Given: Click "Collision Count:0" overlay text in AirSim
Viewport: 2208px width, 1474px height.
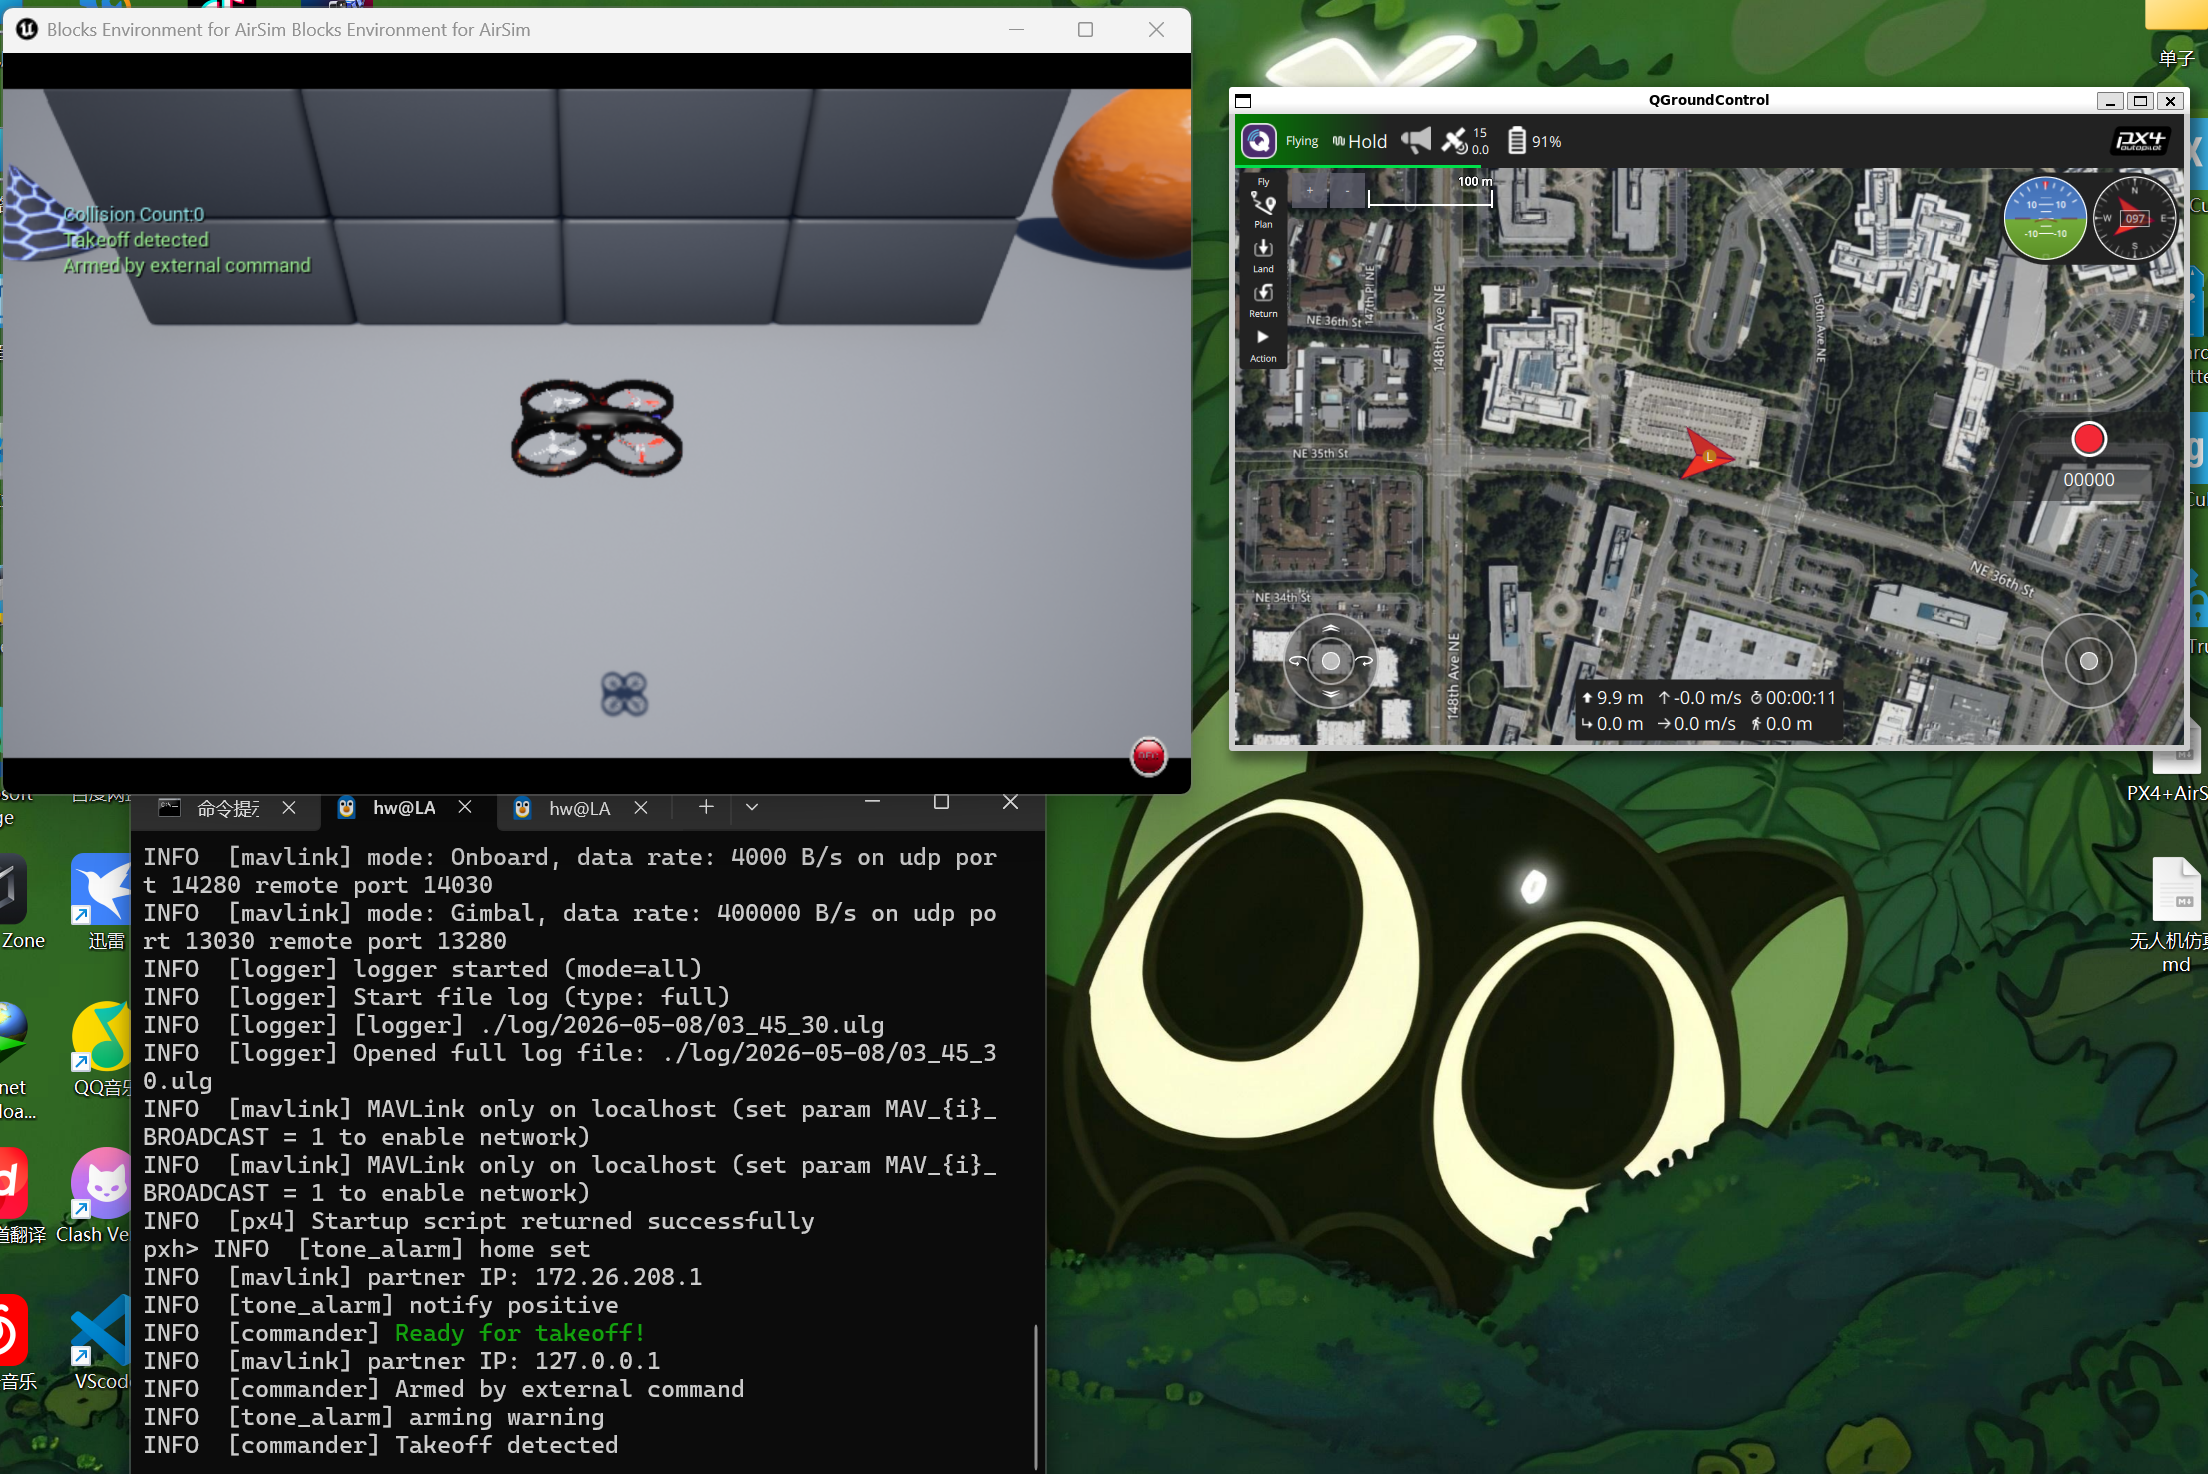Looking at the screenshot, I should [x=134, y=214].
